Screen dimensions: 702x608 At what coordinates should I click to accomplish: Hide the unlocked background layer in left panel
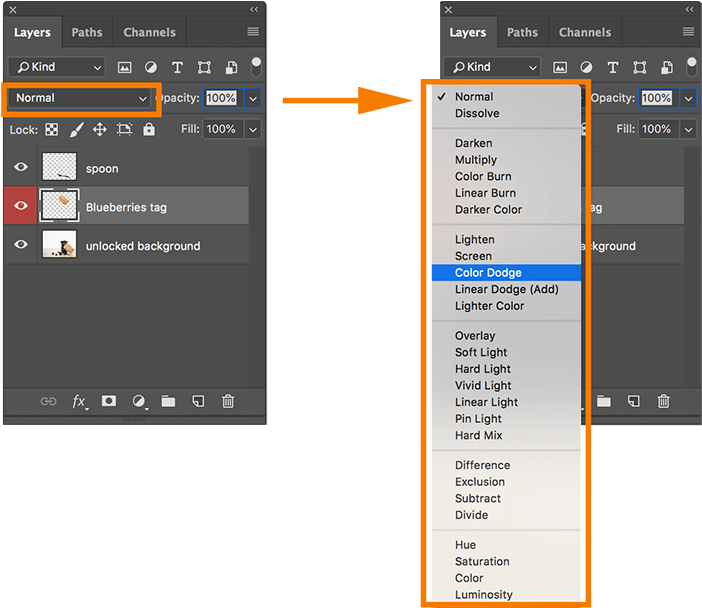tap(20, 245)
